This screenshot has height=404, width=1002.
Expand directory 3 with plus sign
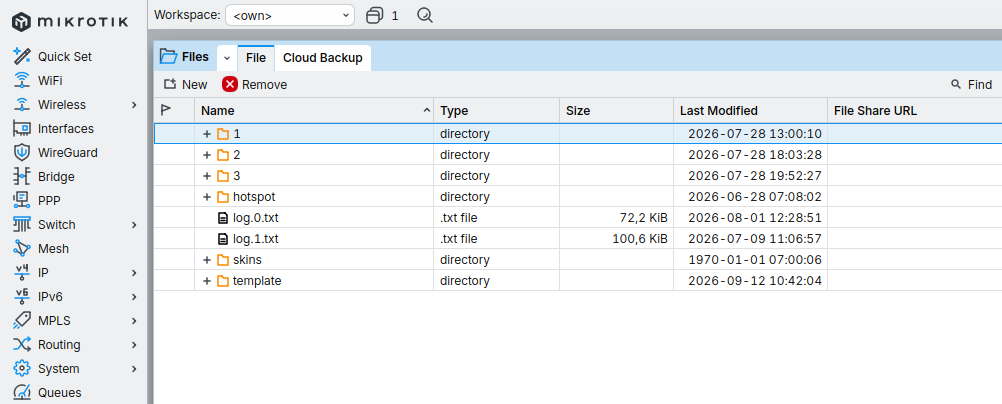[x=206, y=176]
